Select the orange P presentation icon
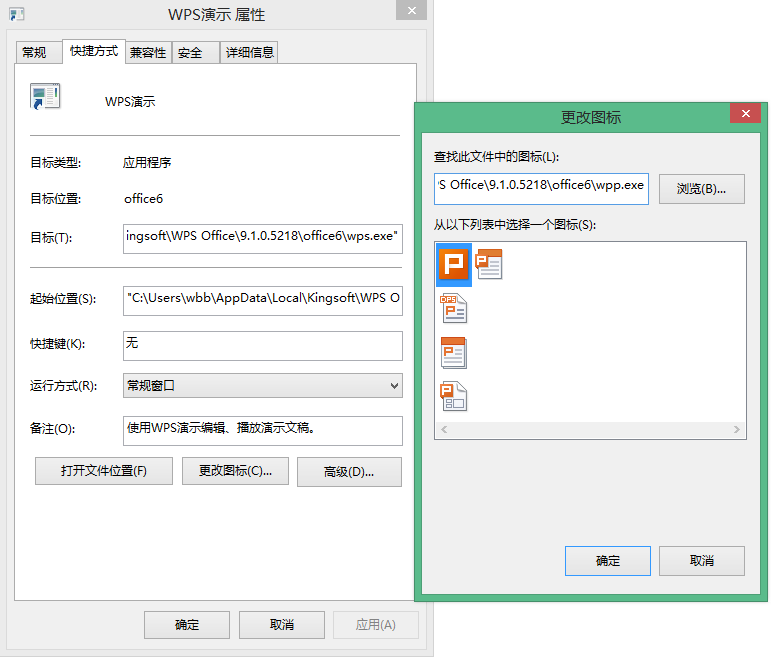 click(453, 264)
